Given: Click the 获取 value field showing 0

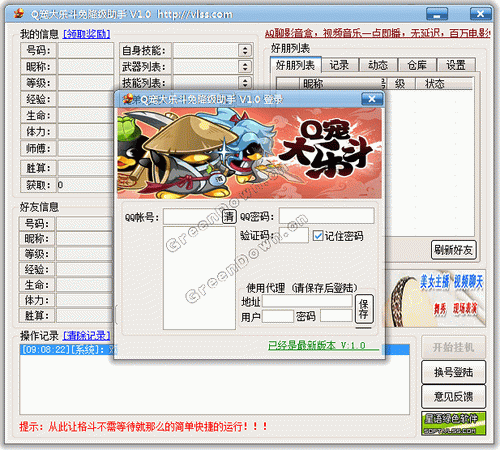Looking at the screenshot, I should click(85, 185).
